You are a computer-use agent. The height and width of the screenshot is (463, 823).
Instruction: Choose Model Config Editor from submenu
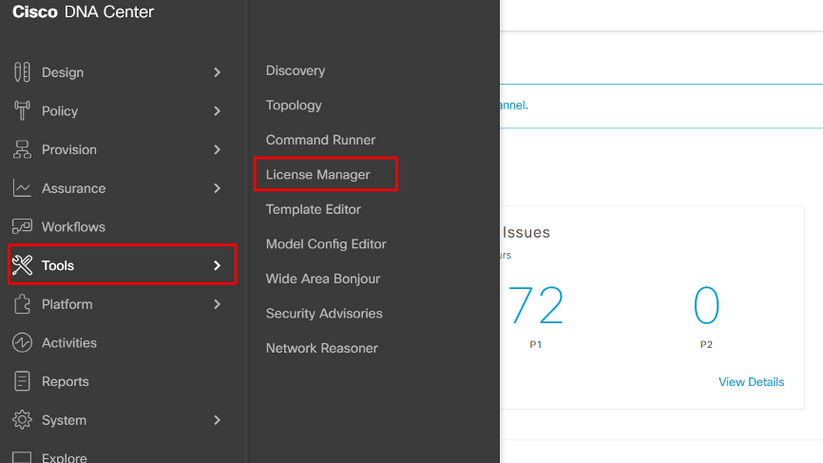tap(325, 244)
